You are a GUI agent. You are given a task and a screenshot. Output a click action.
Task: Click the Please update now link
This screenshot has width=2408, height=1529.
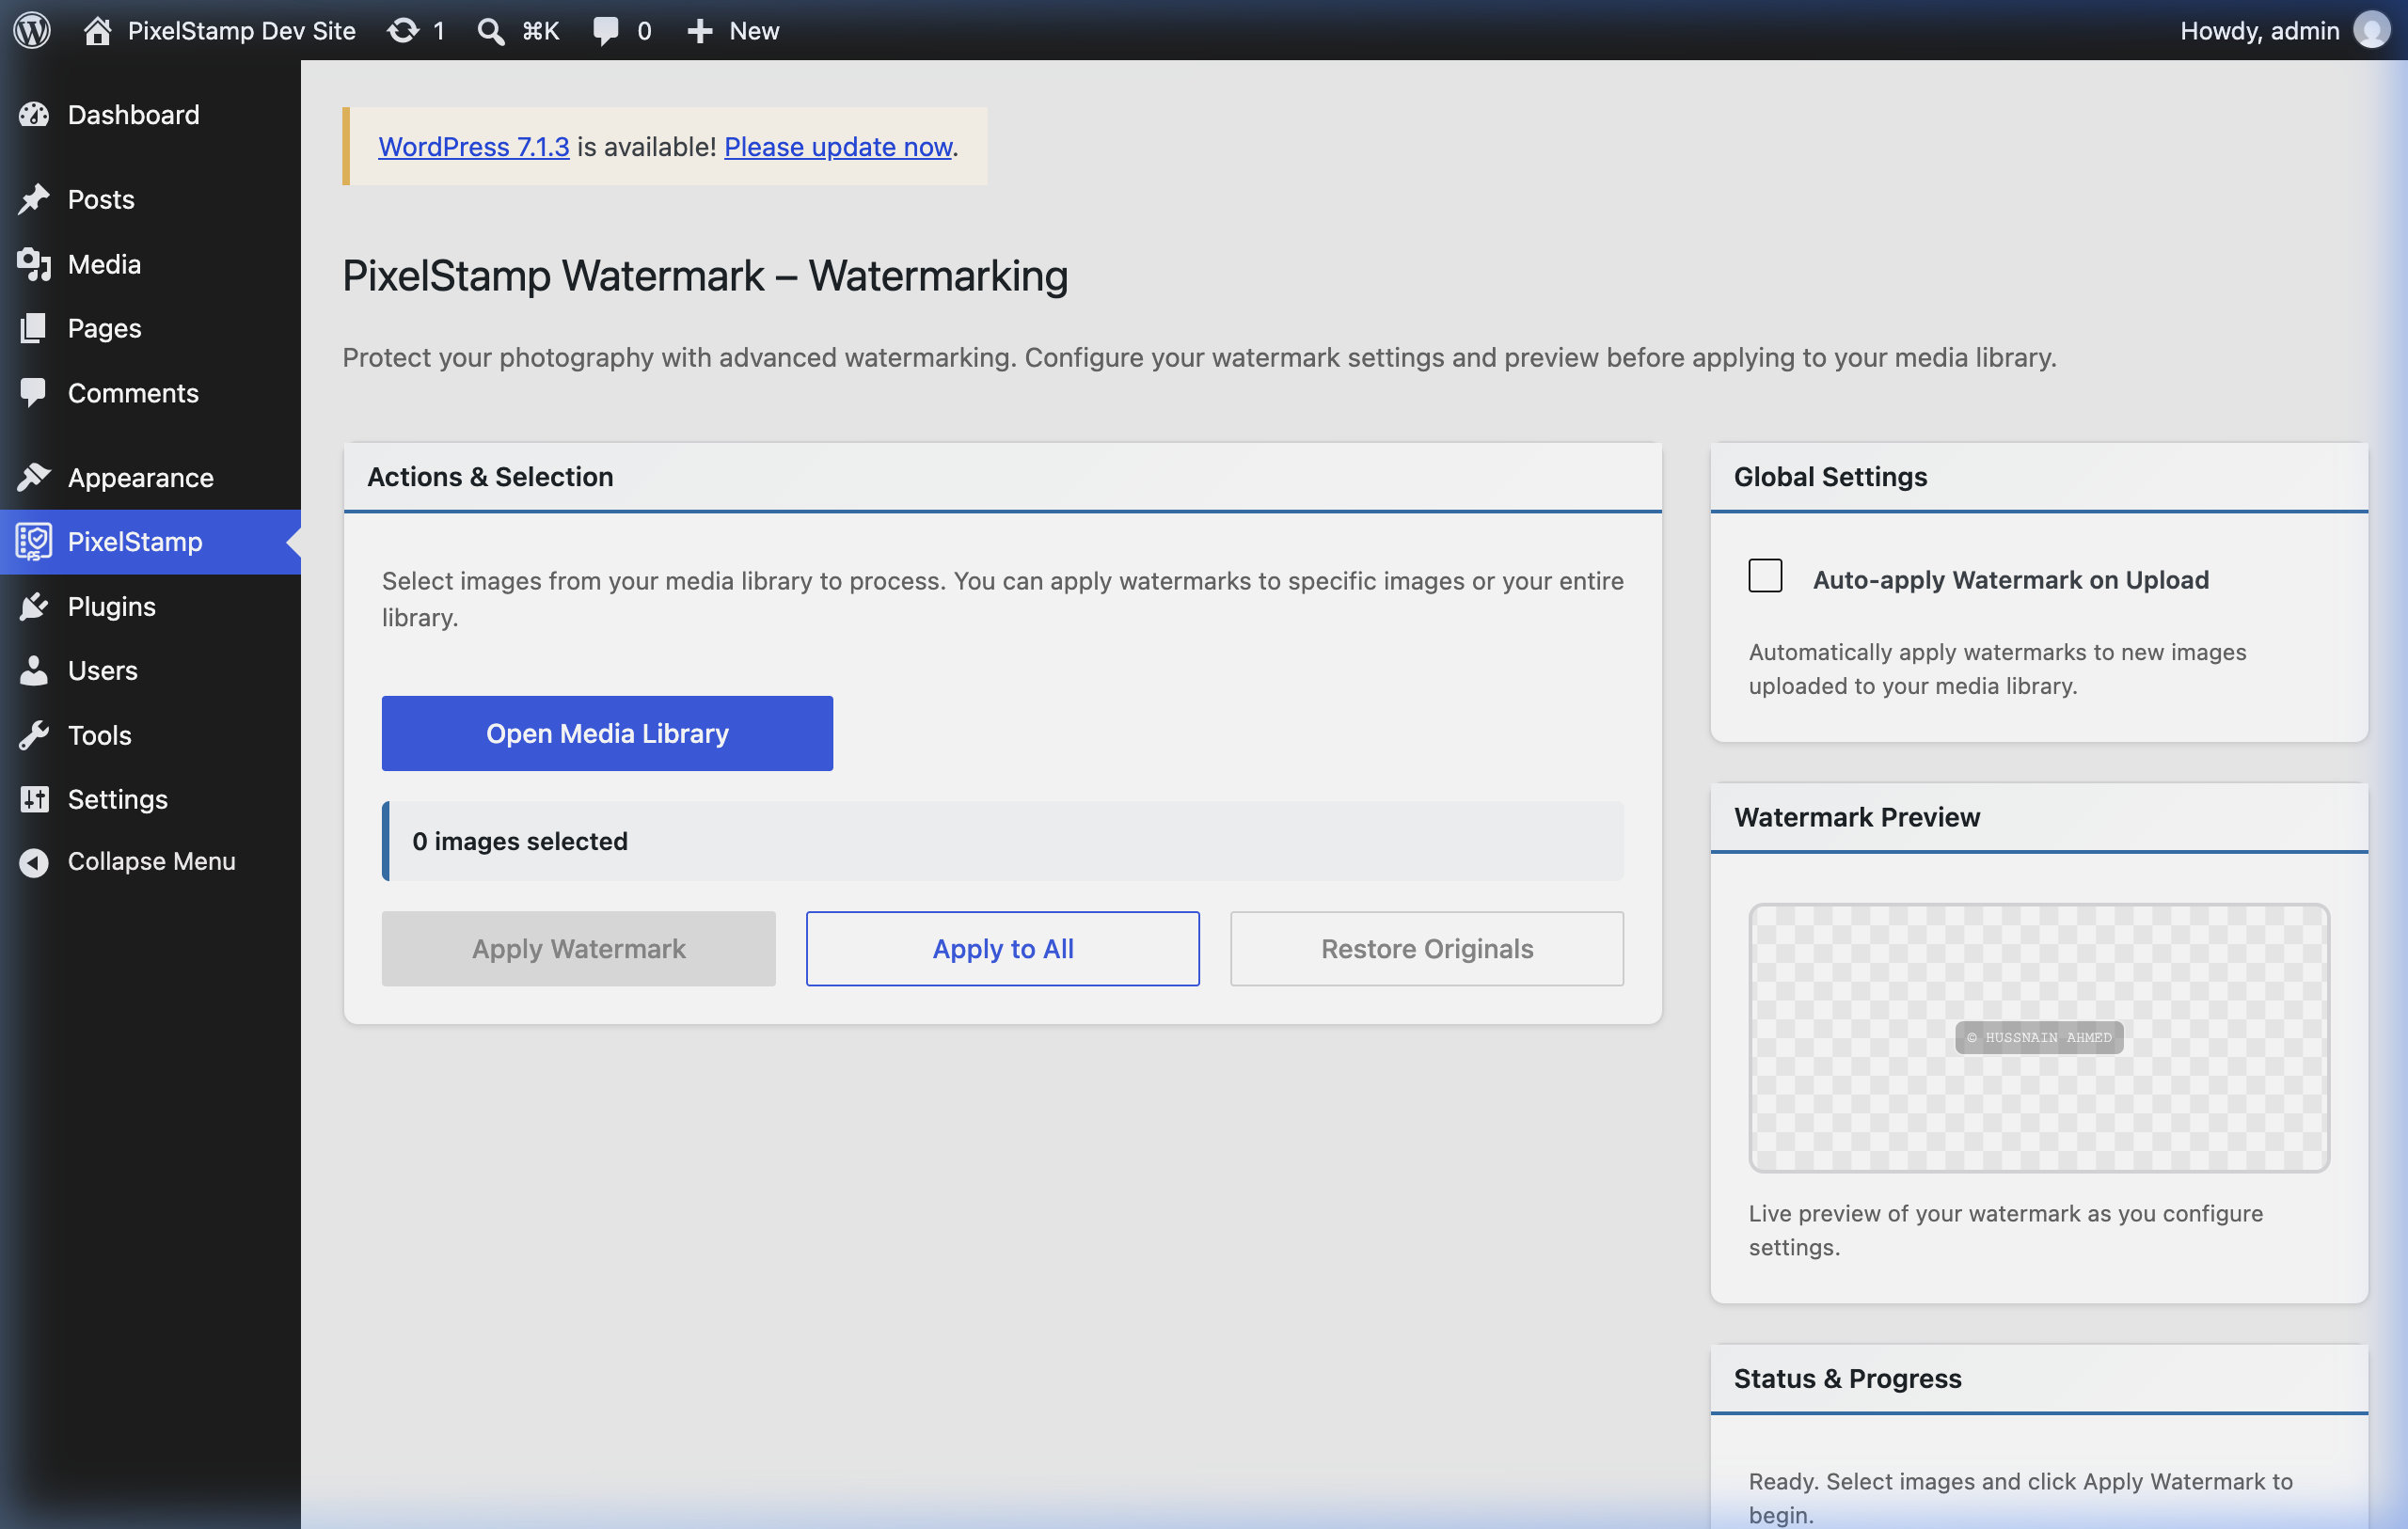(838, 146)
